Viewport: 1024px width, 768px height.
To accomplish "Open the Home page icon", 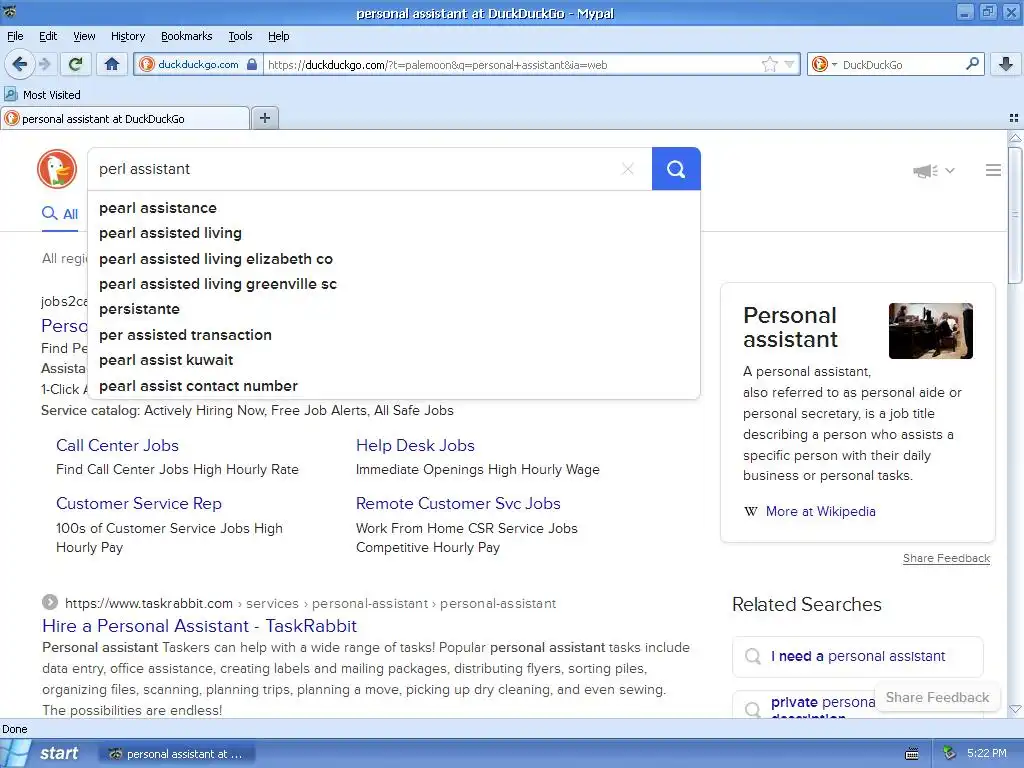I will click(112, 64).
